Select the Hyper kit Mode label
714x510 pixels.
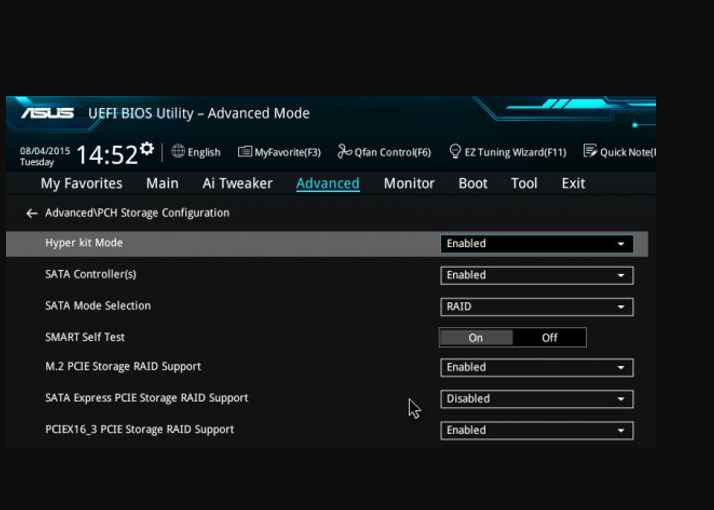coord(84,243)
